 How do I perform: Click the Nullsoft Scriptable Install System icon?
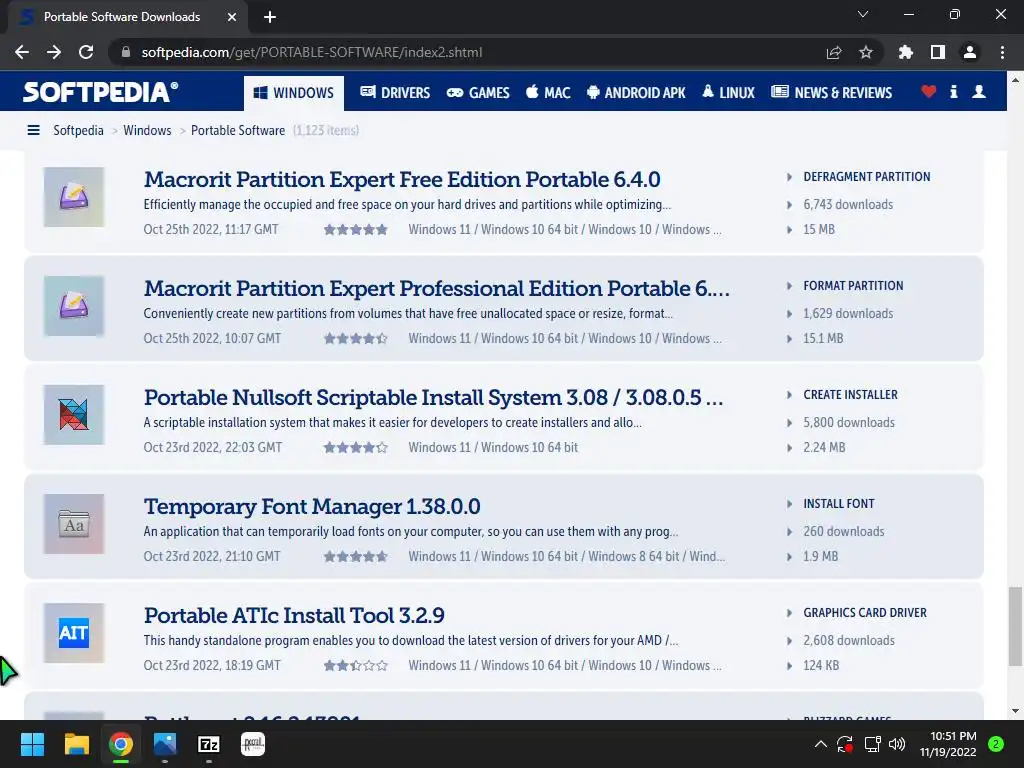pos(74,415)
